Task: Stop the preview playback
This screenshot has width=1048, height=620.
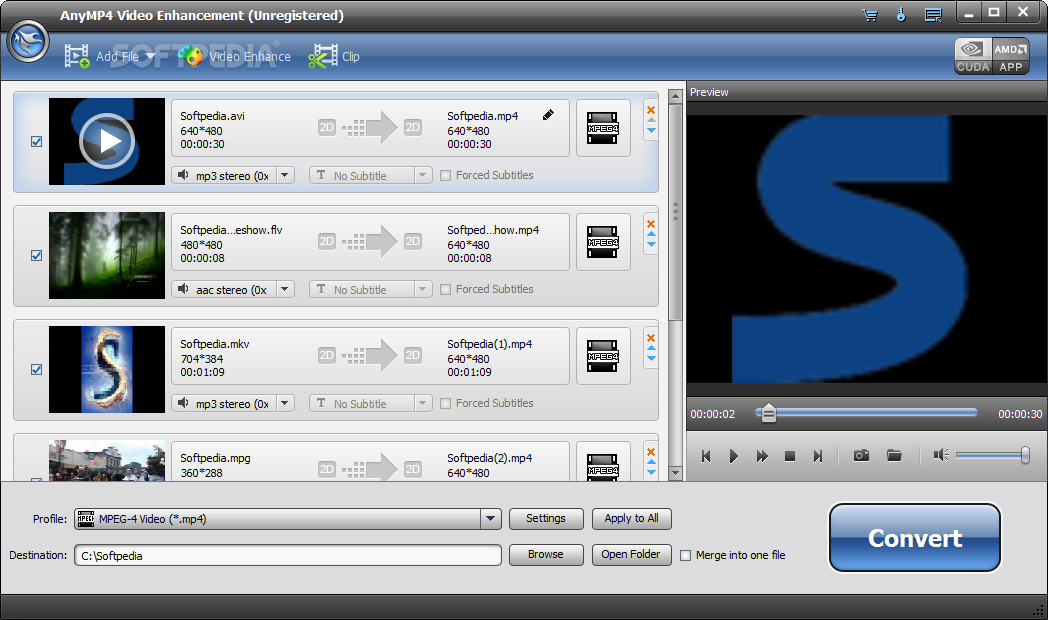Action: click(x=790, y=456)
